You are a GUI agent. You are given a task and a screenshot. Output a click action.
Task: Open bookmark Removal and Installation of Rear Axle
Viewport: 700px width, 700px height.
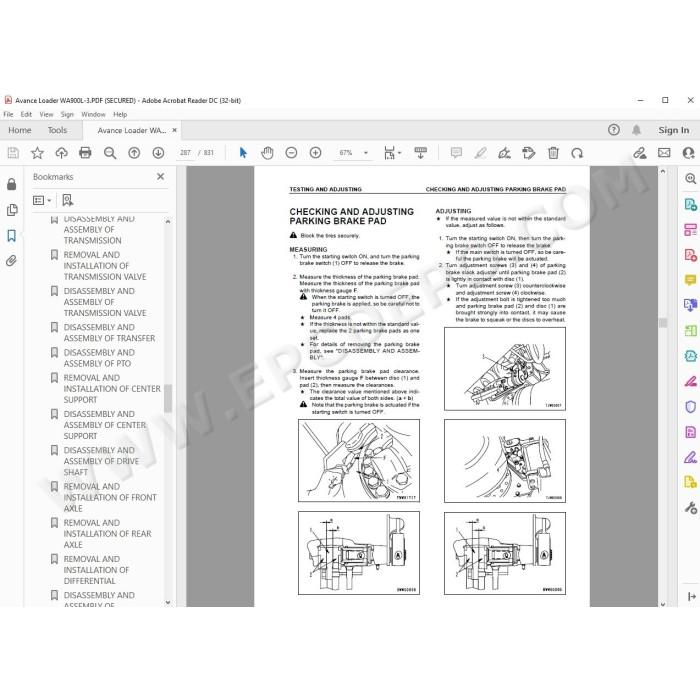(x=107, y=533)
